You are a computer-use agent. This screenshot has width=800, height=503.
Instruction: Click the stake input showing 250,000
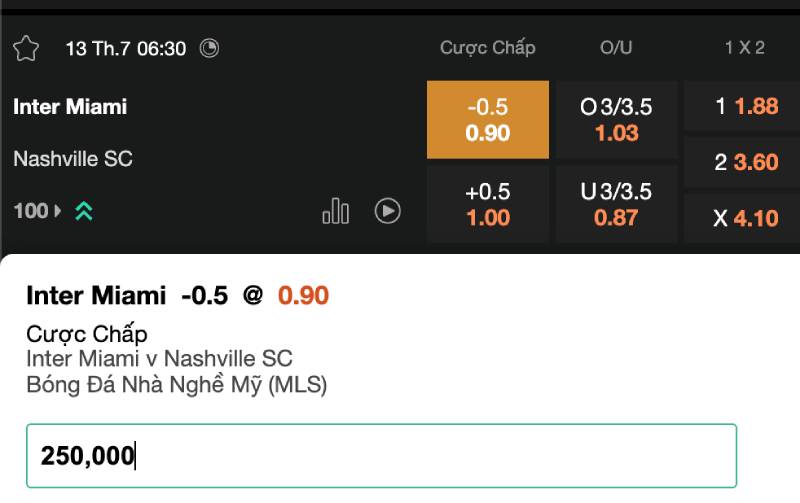pyautogui.click(x=381, y=456)
